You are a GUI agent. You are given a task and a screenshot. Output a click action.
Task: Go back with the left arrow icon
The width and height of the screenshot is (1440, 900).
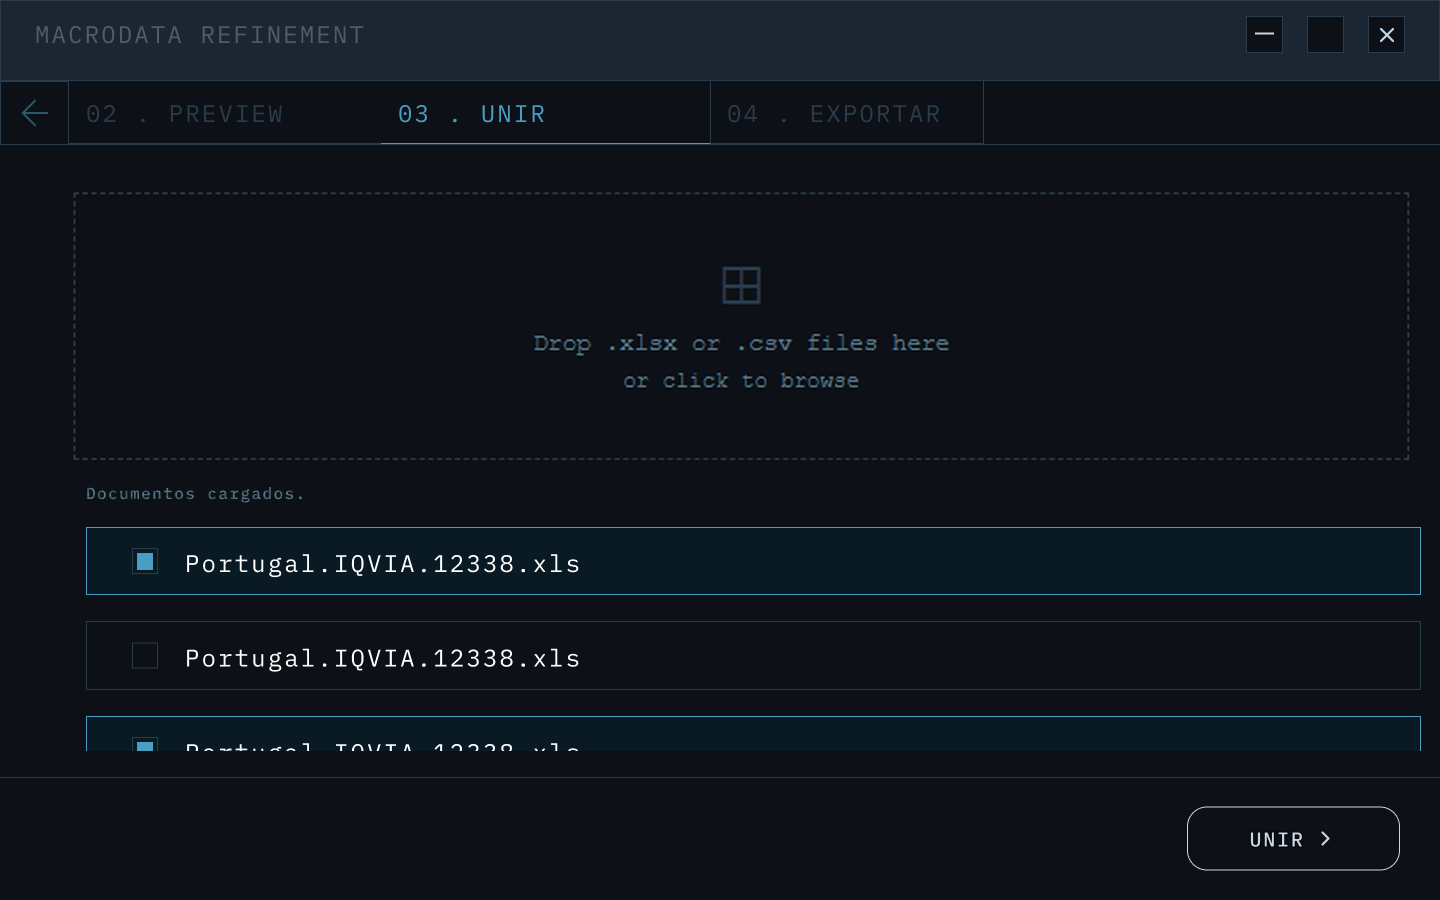34,113
